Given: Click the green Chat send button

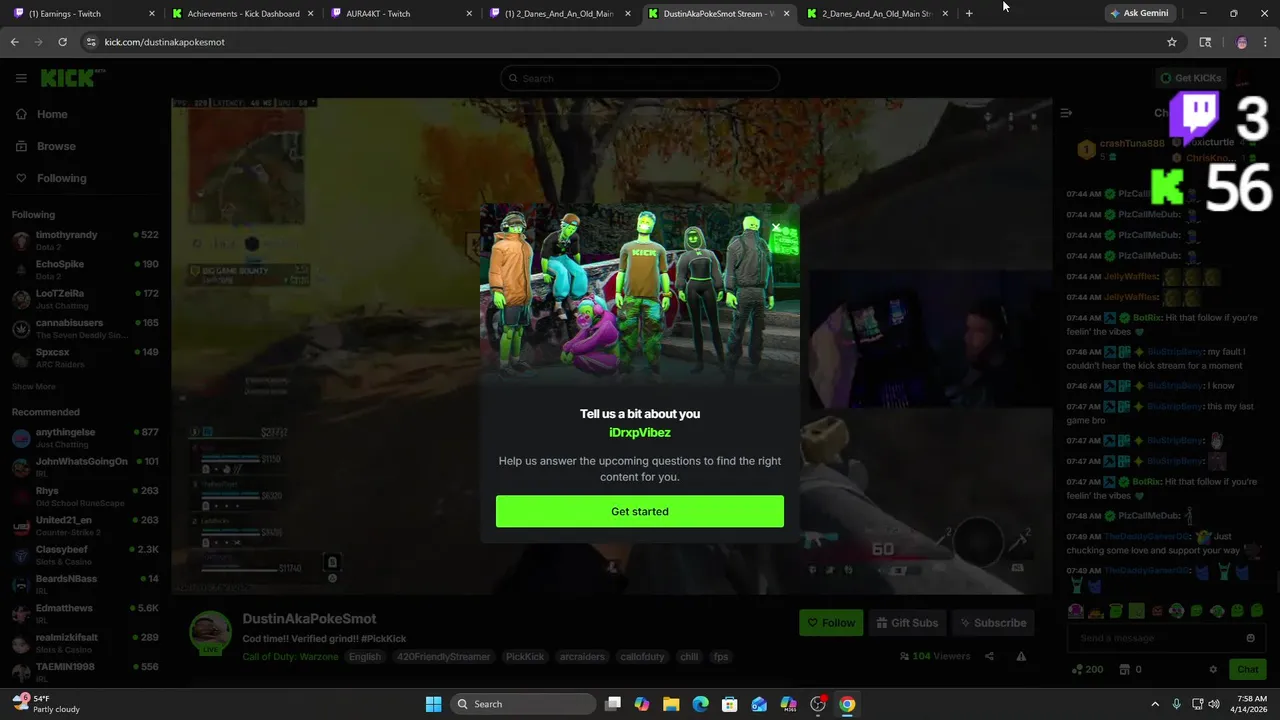Looking at the screenshot, I should [1248, 669].
